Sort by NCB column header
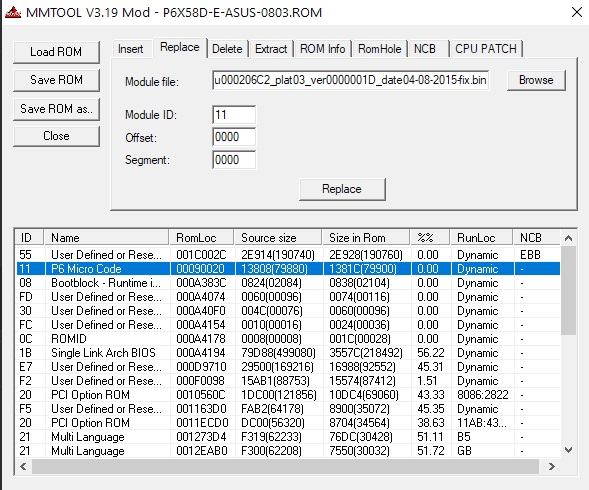 point(536,237)
